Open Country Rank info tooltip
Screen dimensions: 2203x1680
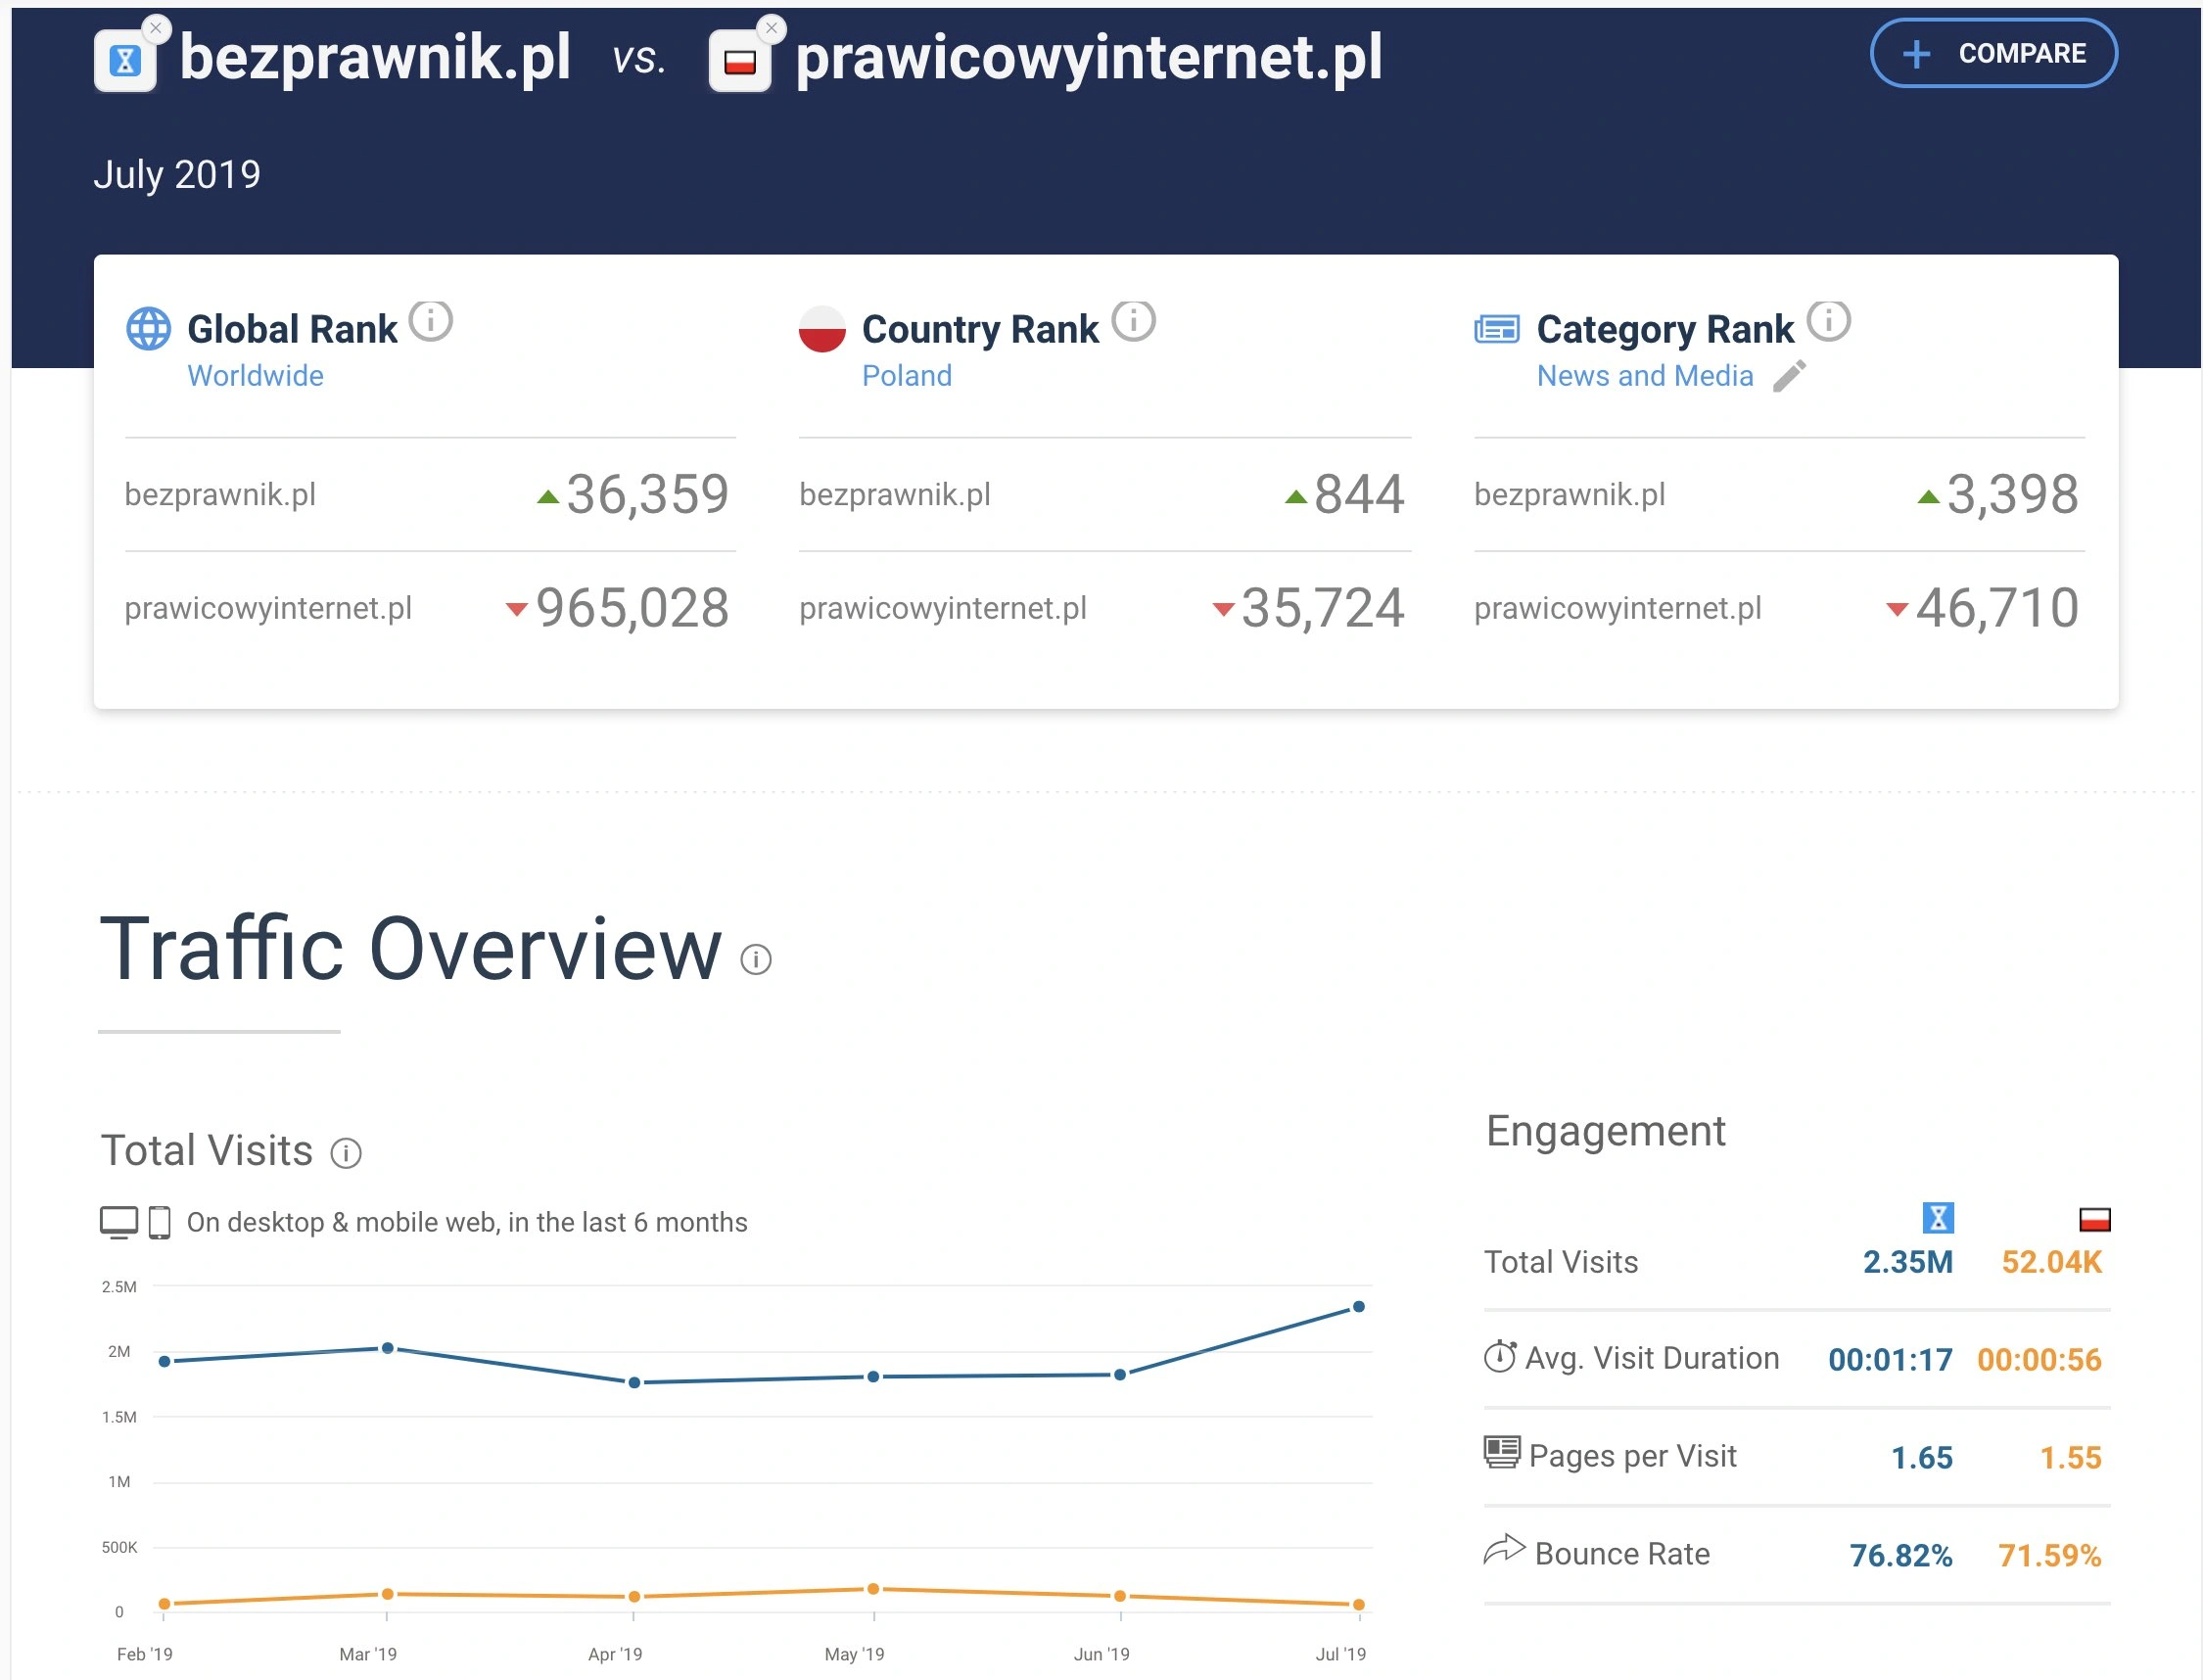(x=1134, y=321)
